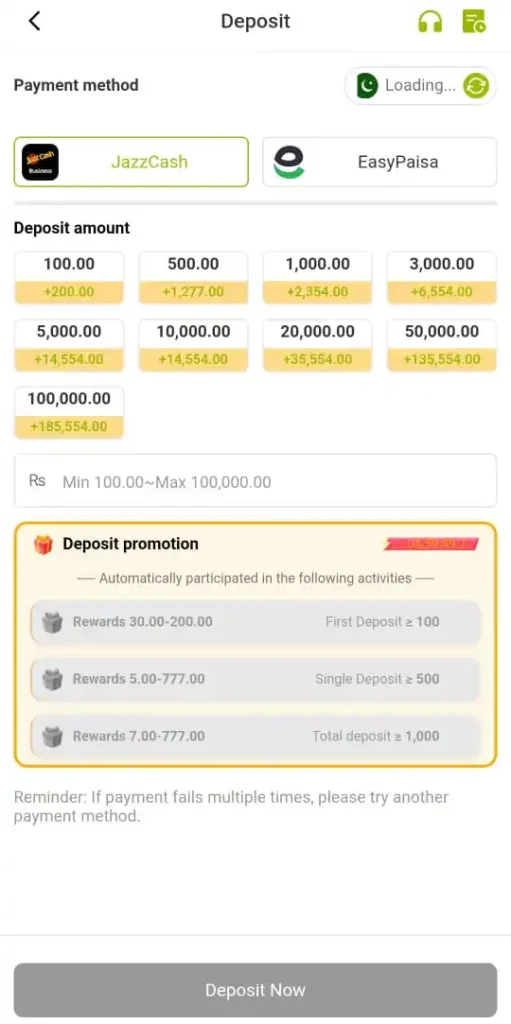Tap the JazzCash logo icon
This screenshot has width=511, height=1024.
click(x=40, y=162)
